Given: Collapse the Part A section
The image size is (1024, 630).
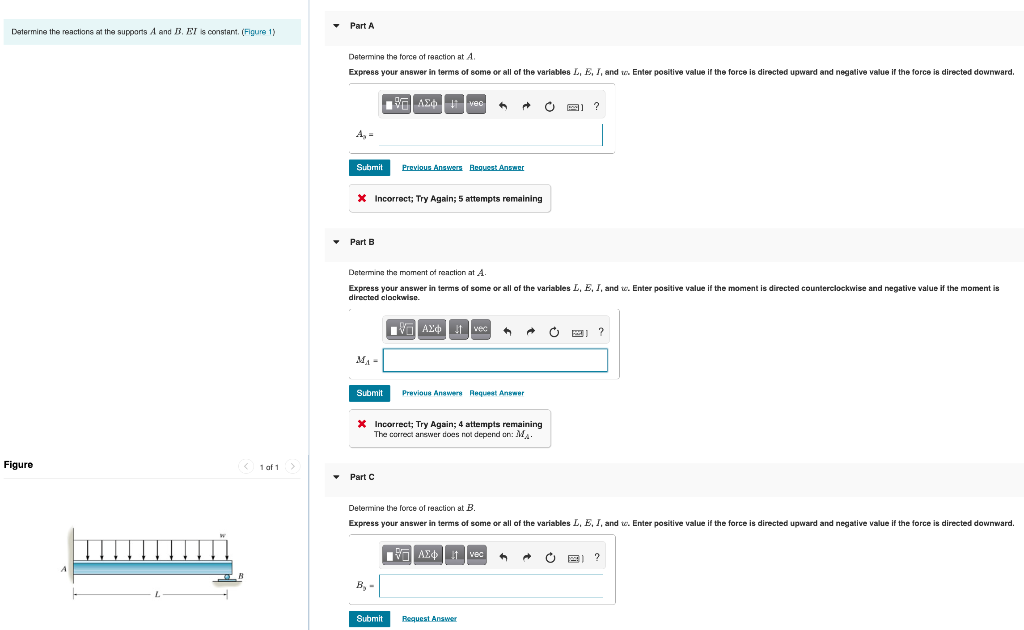Looking at the screenshot, I should click(x=336, y=26).
